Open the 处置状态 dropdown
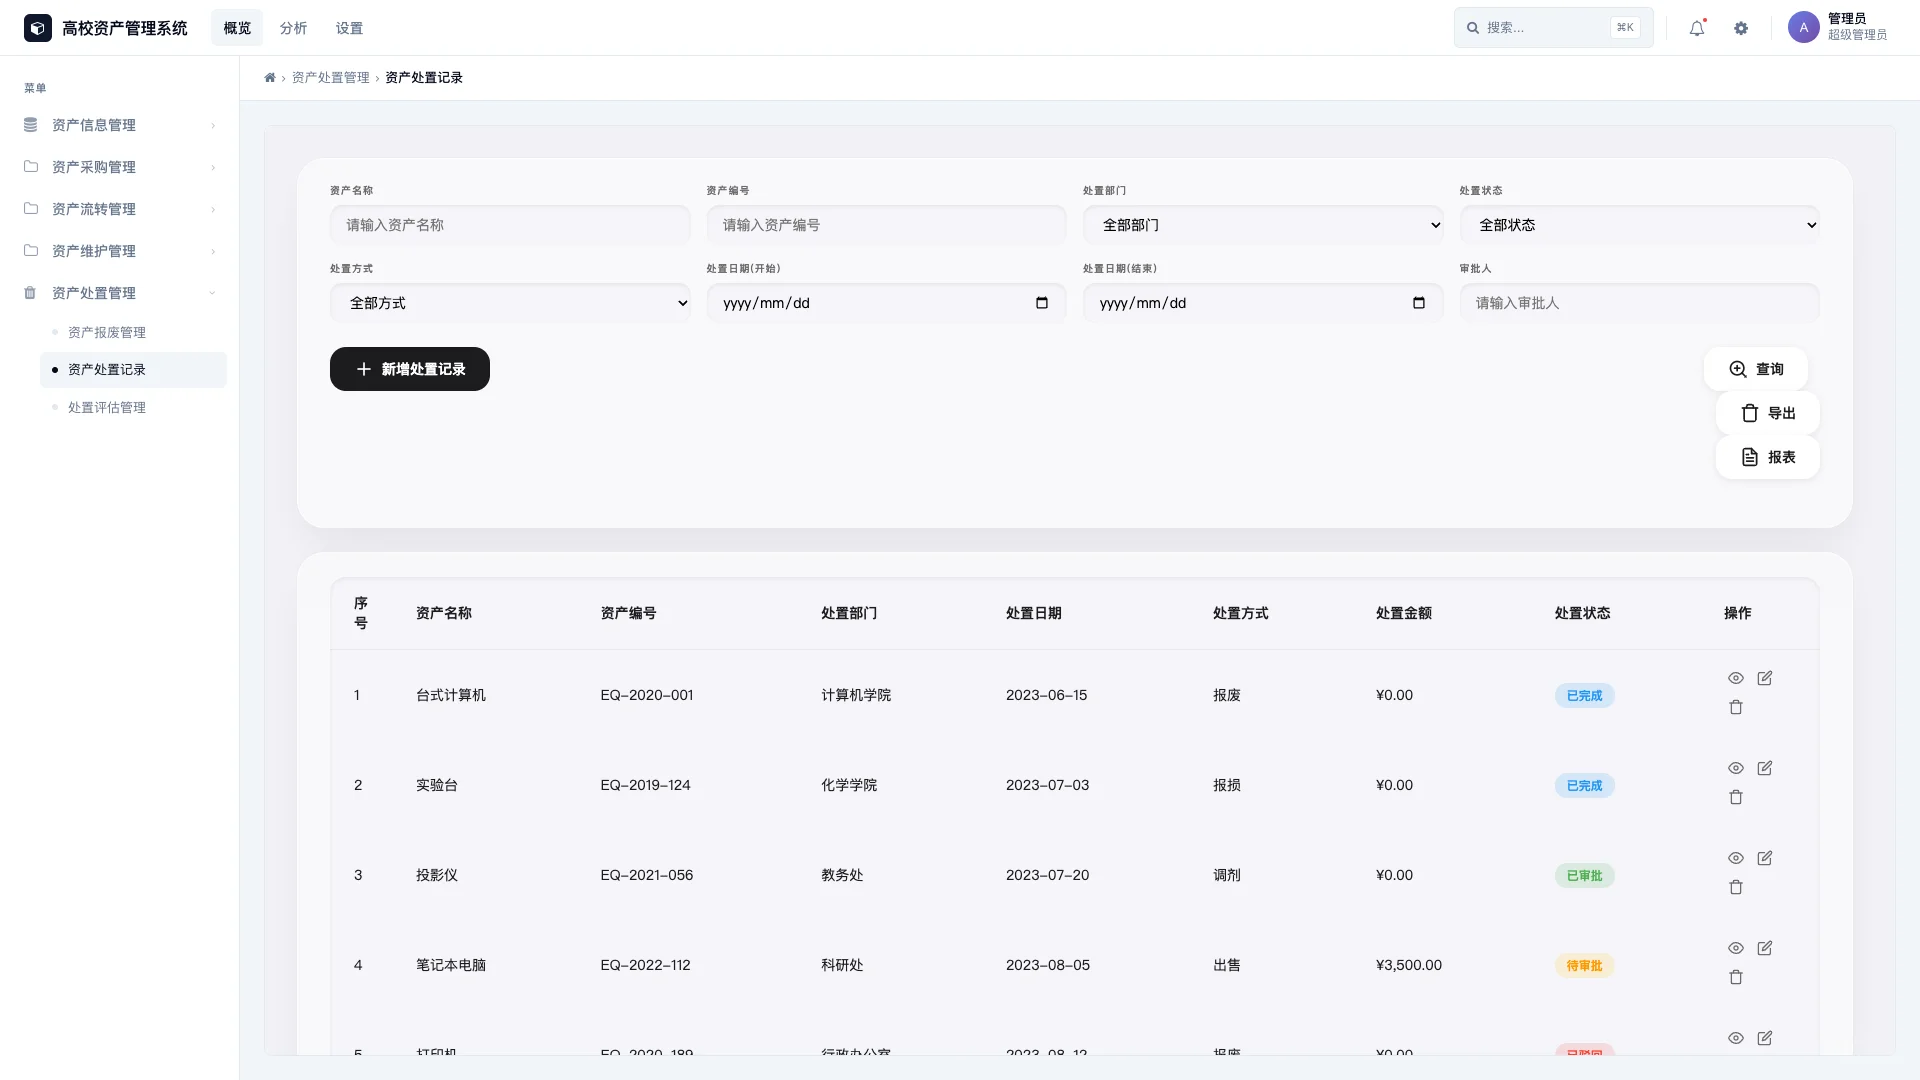Image resolution: width=1920 pixels, height=1080 pixels. [1639, 225]
